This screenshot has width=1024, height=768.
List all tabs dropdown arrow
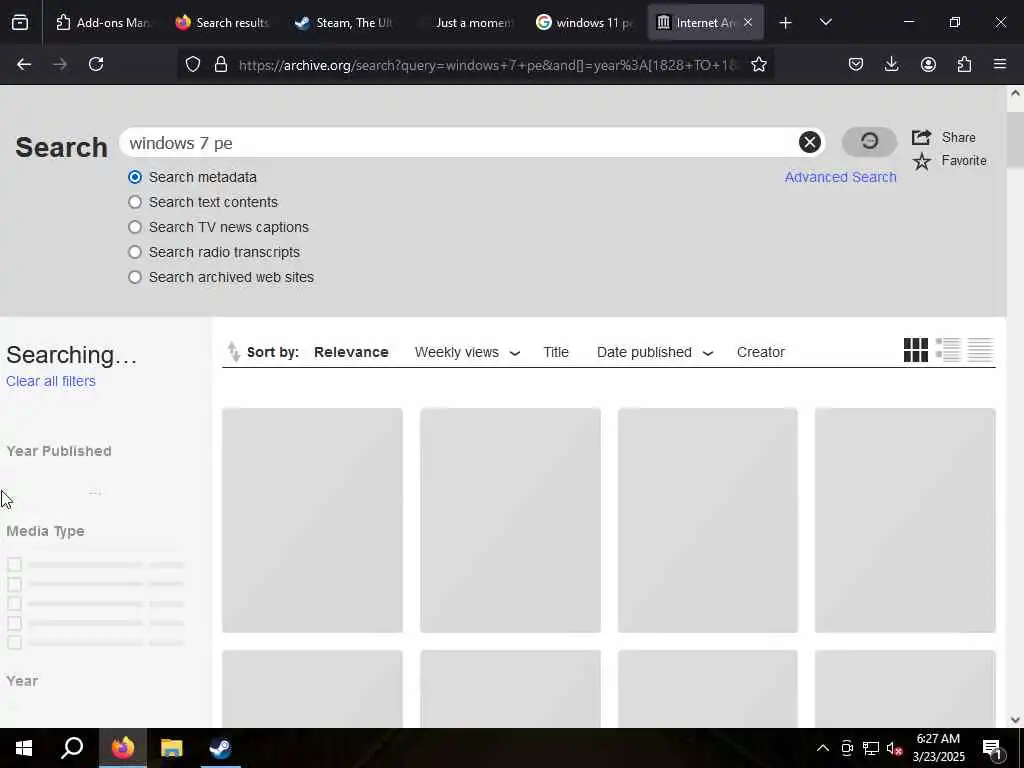(x=825, y=23)
